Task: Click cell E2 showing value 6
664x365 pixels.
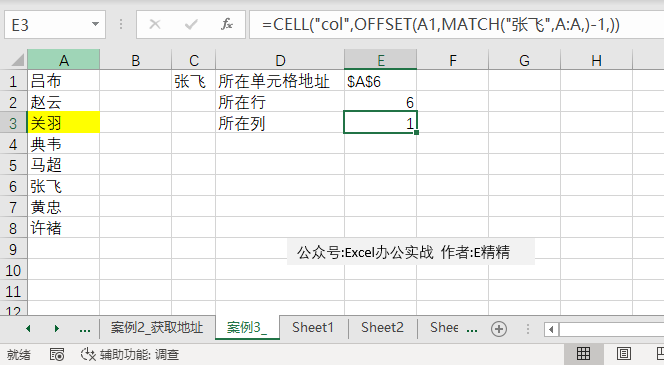Action: (x=380, y=102)
